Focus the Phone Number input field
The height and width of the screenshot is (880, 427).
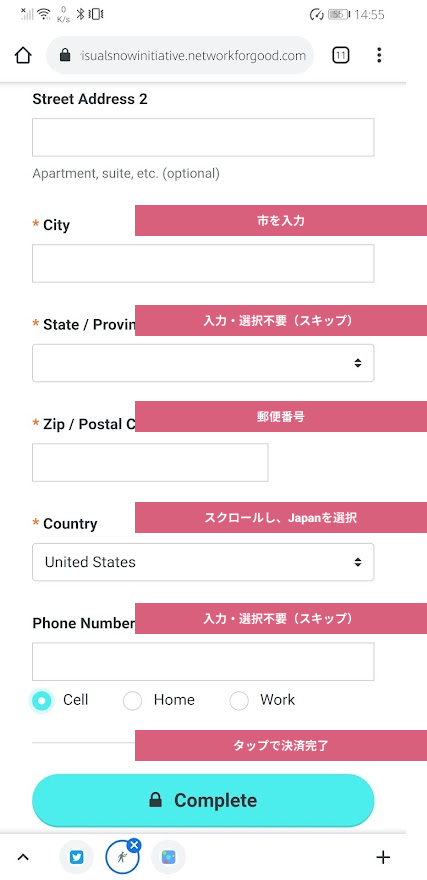click(x=203, y=662)
